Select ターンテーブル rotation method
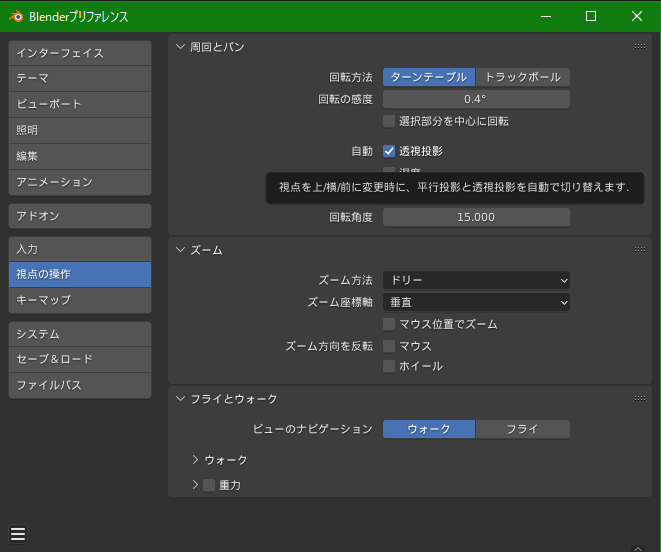The width and height of the screenshot is (661, 552). pyautogui.click(x=429, y=77)
